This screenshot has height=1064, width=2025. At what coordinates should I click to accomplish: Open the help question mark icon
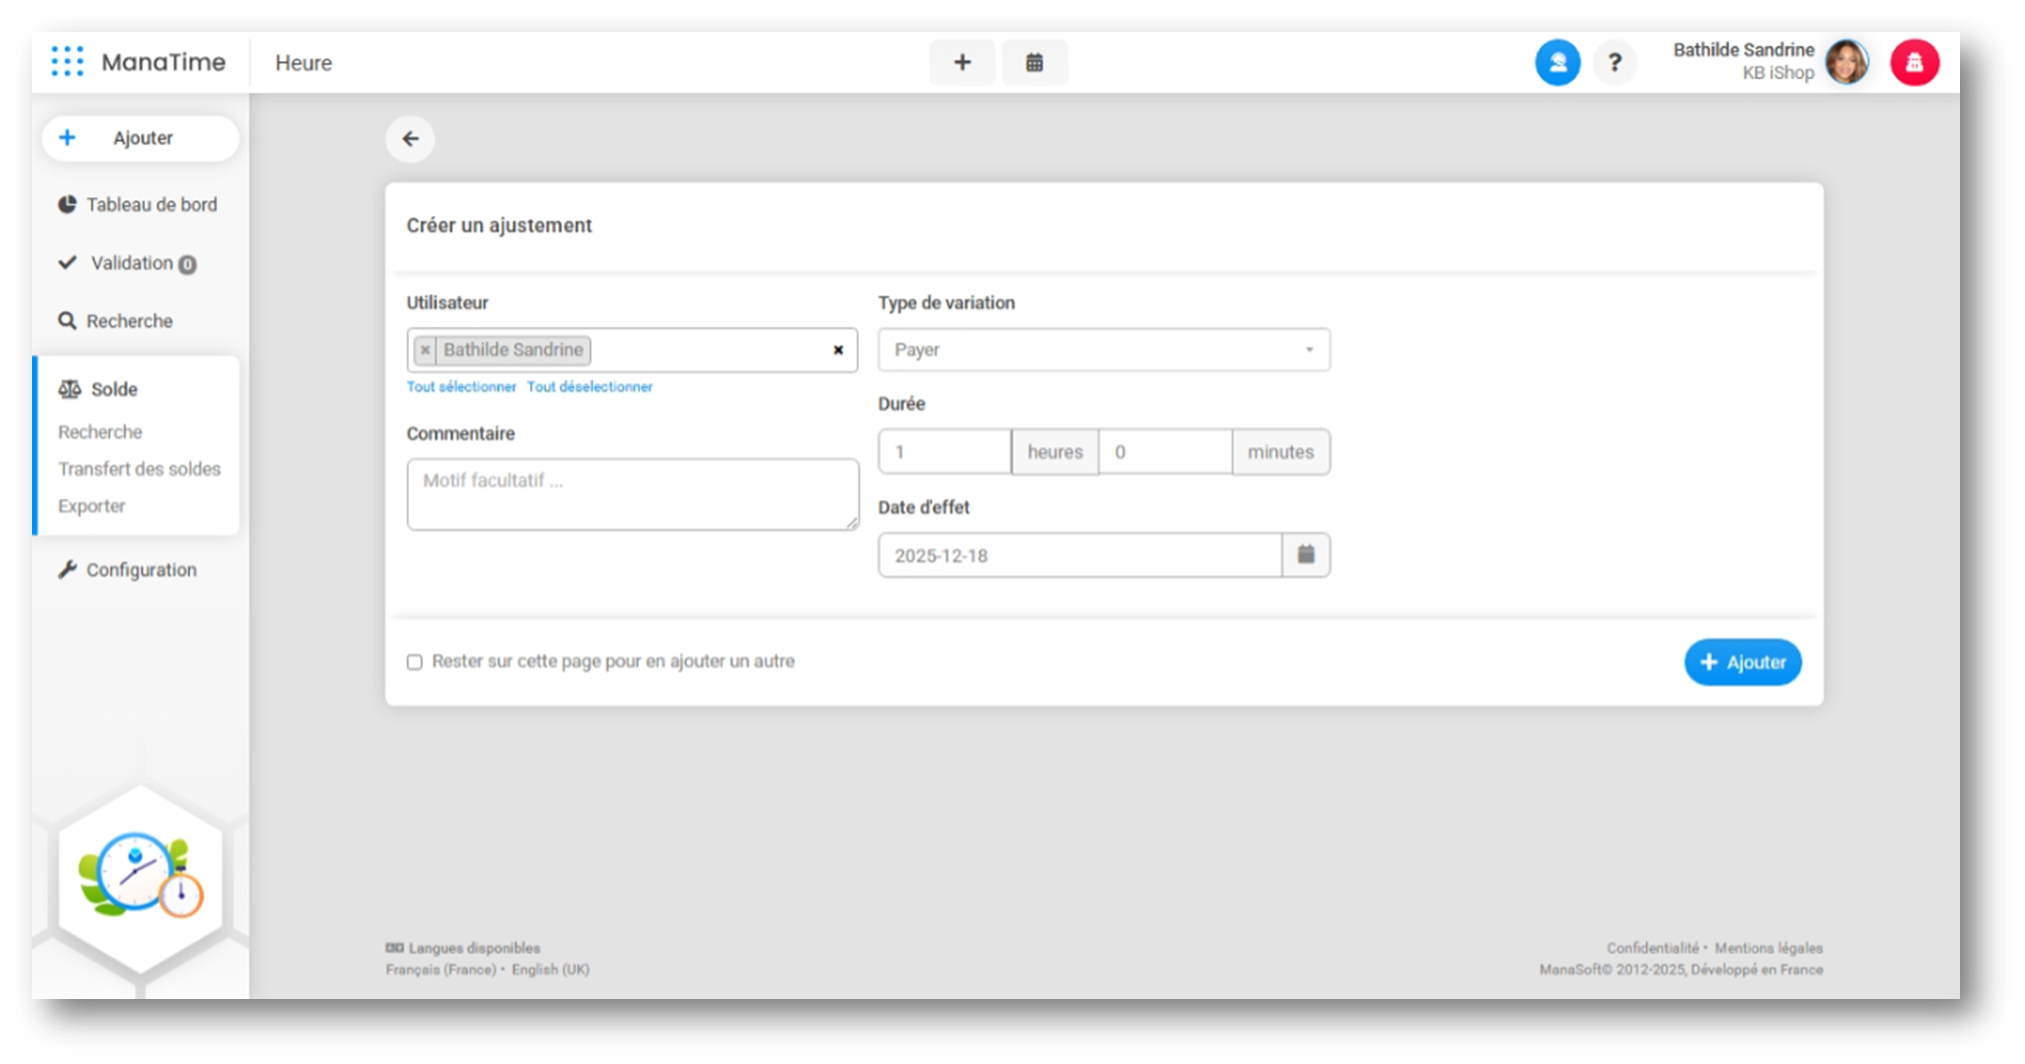pyautogui.click(x=1614, y=63)
